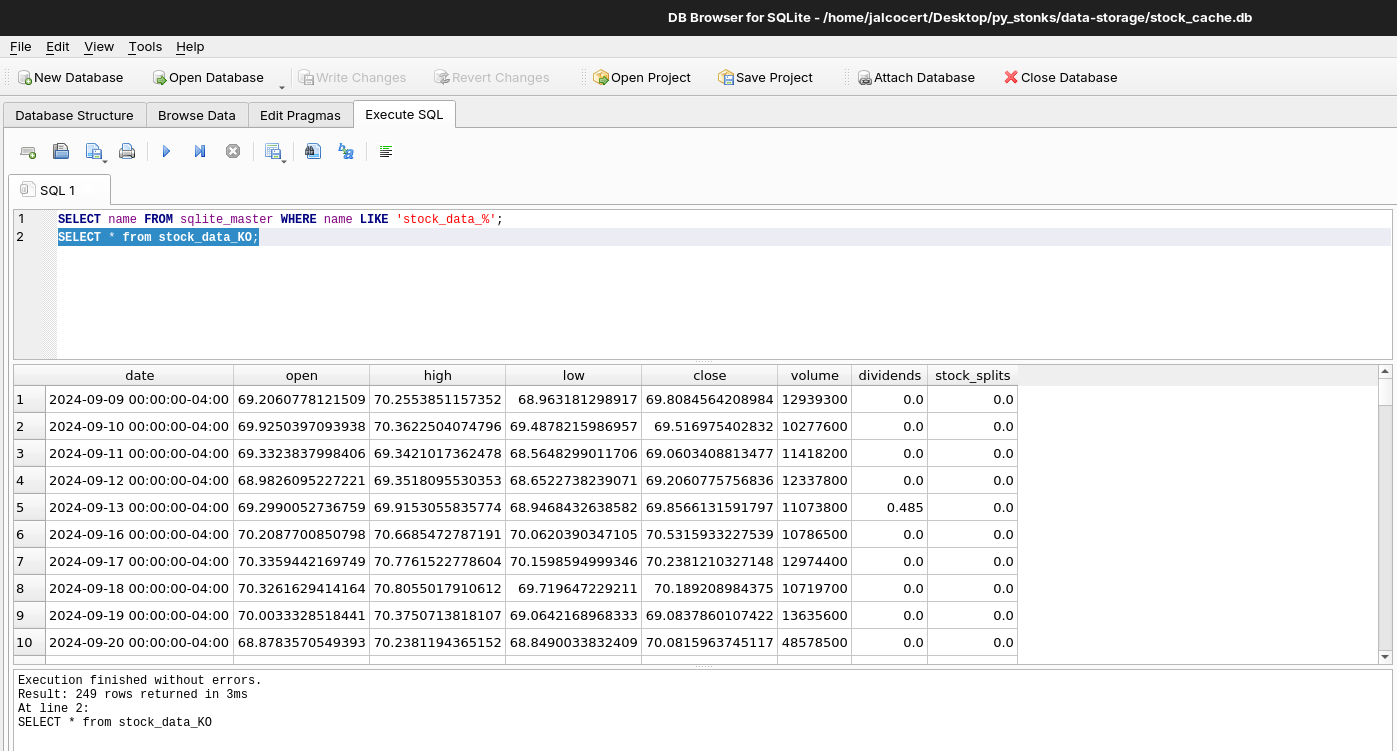Select date cell 2024-09-09 00:00:00-04:00
Viewport: 1397px width, 751px height.
click(x=139, y=399)
